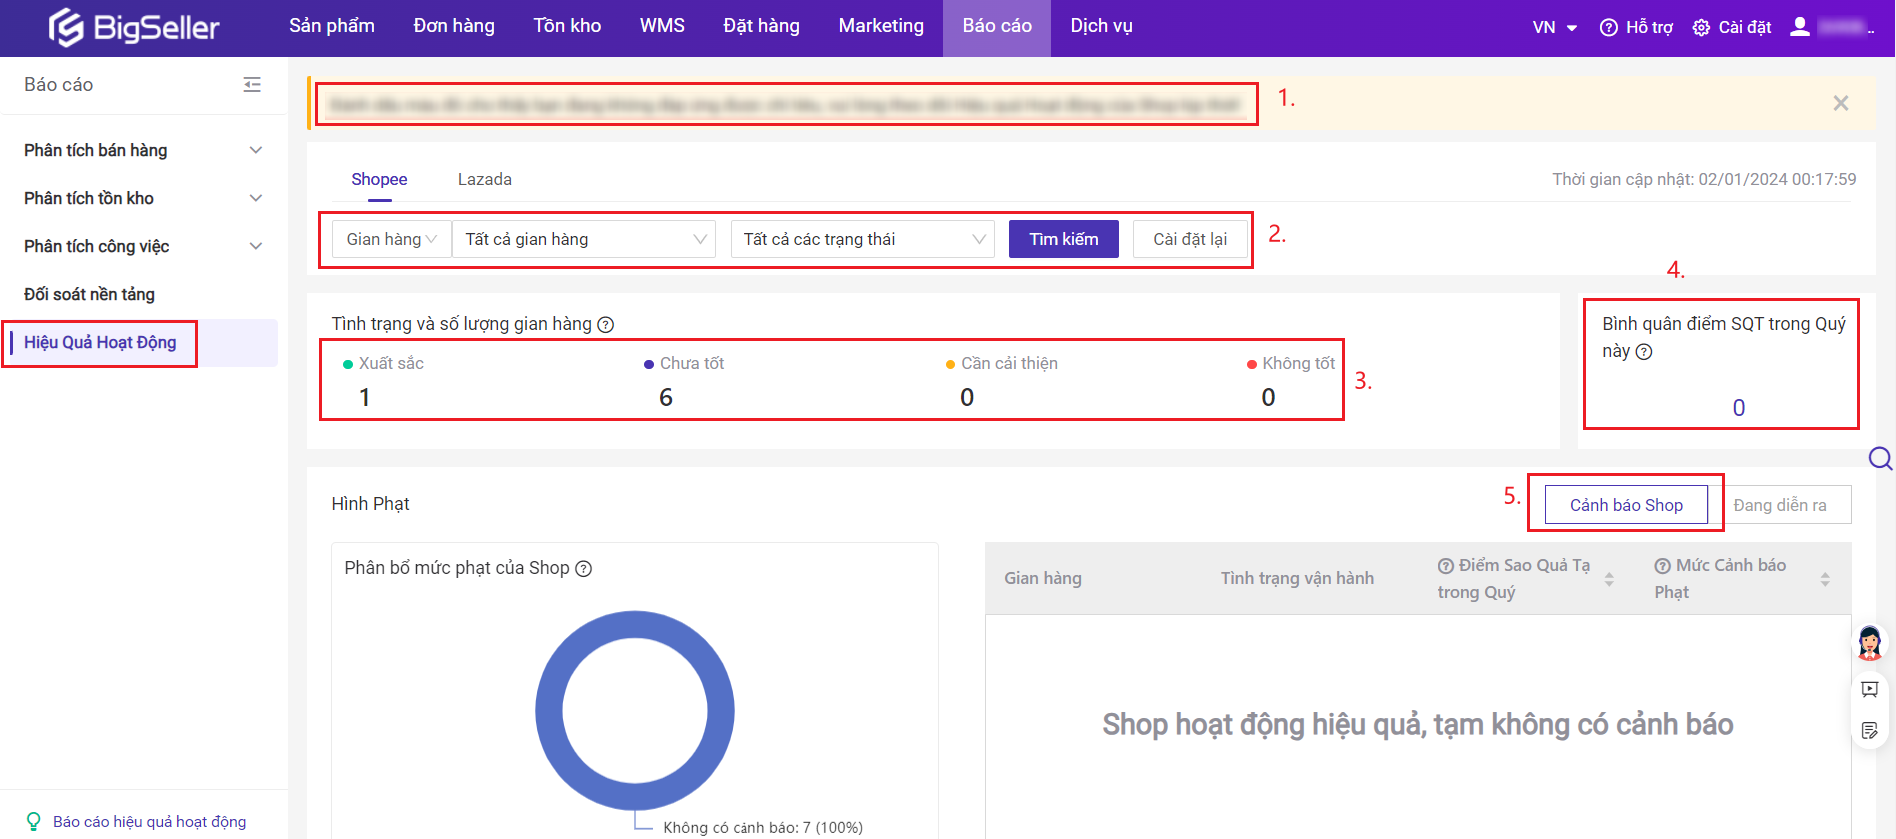Click the Cài đặt lại reset button
This screenshot has height=839, width=1896.
pos(1189,240)
